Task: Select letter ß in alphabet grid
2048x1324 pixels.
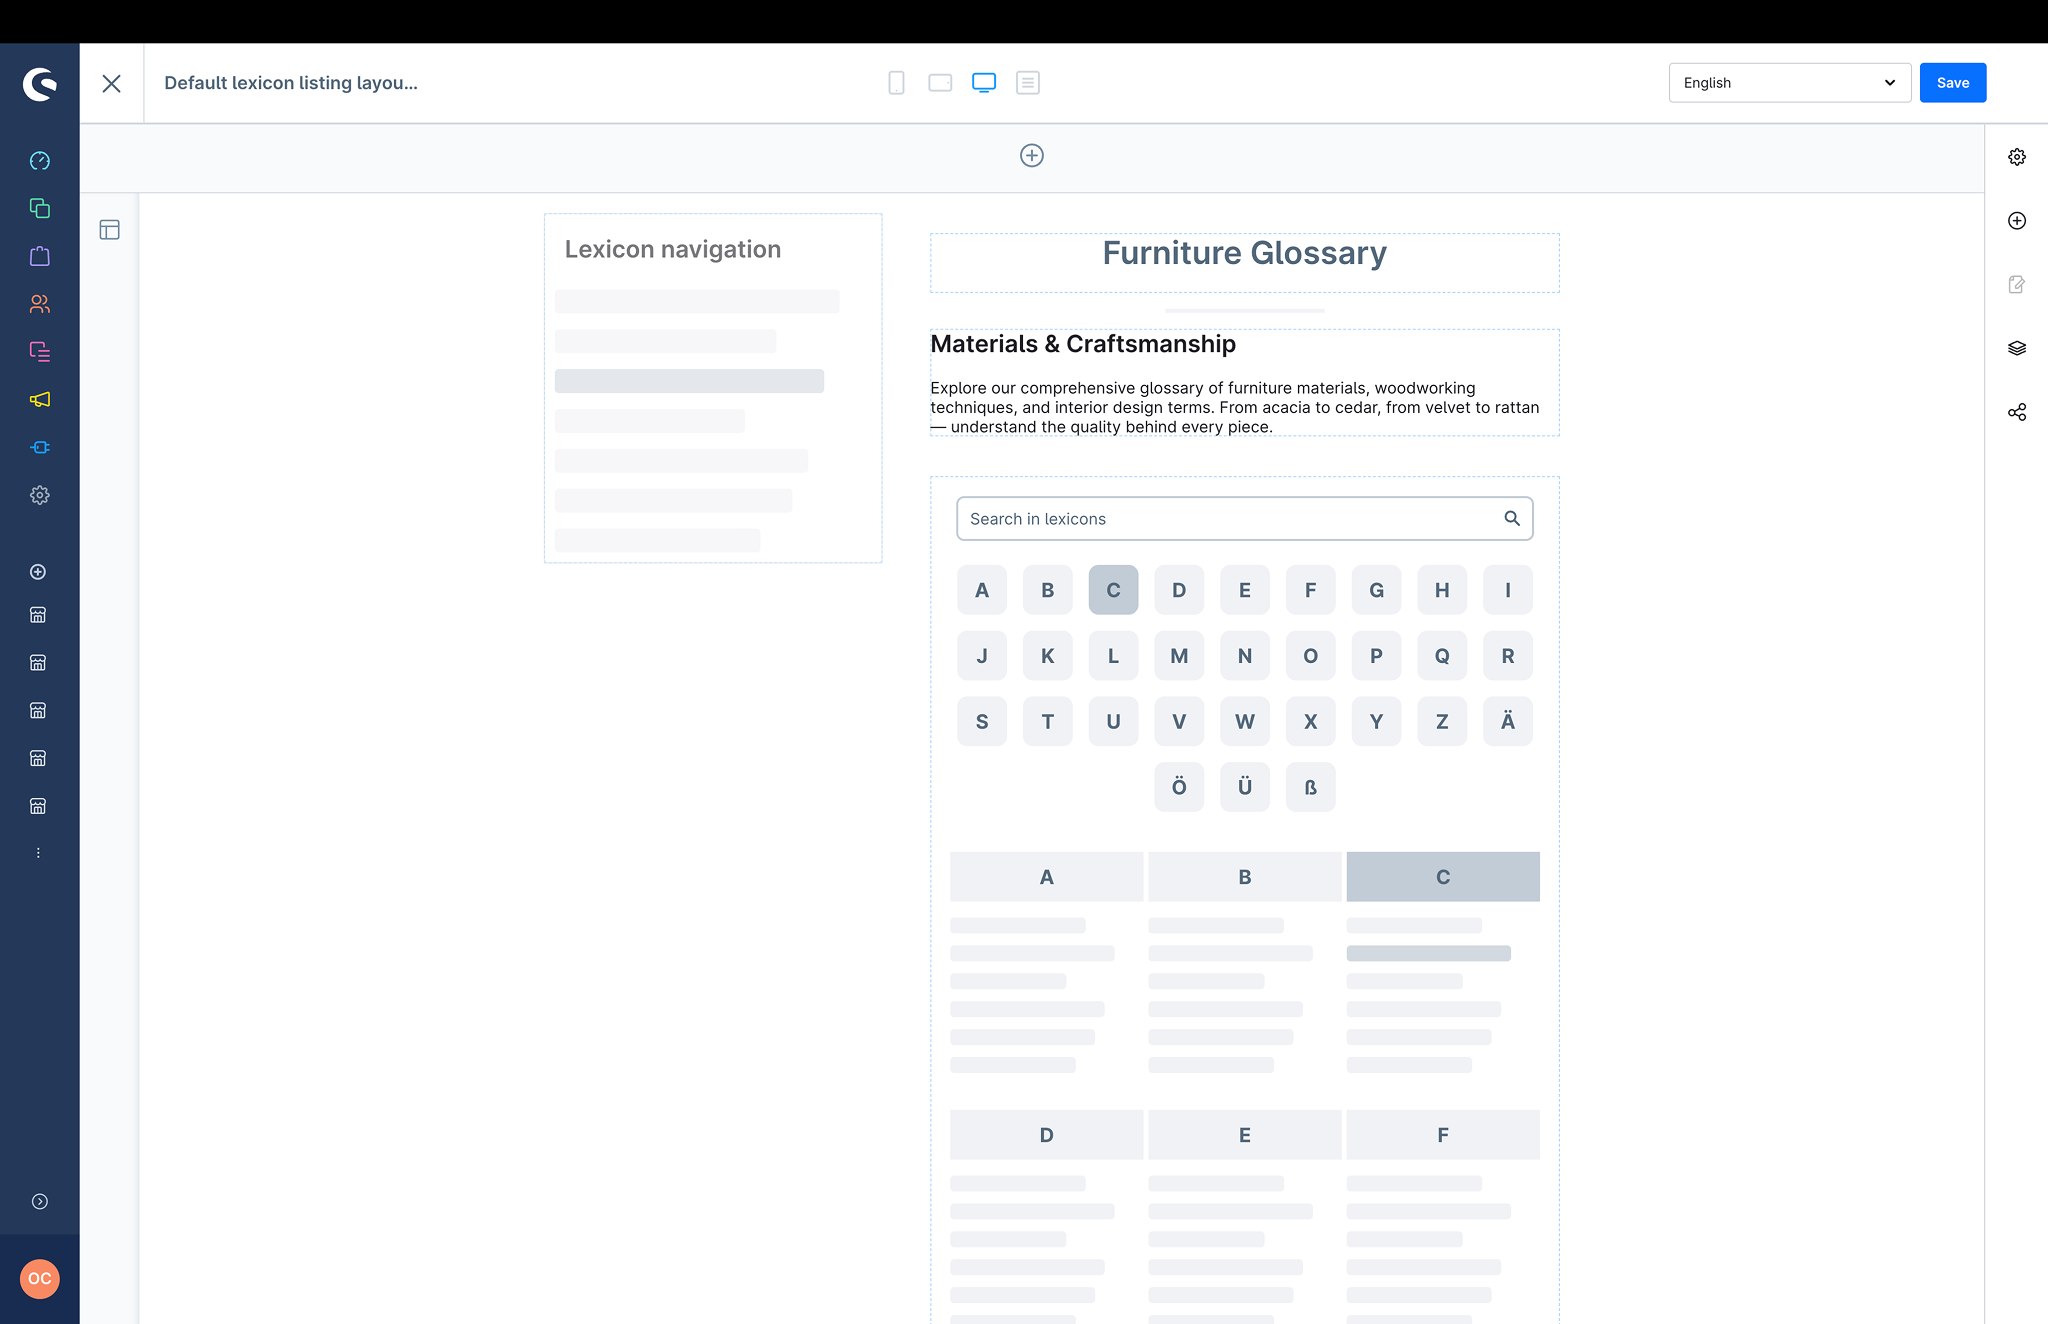Action: point(1310,787)
